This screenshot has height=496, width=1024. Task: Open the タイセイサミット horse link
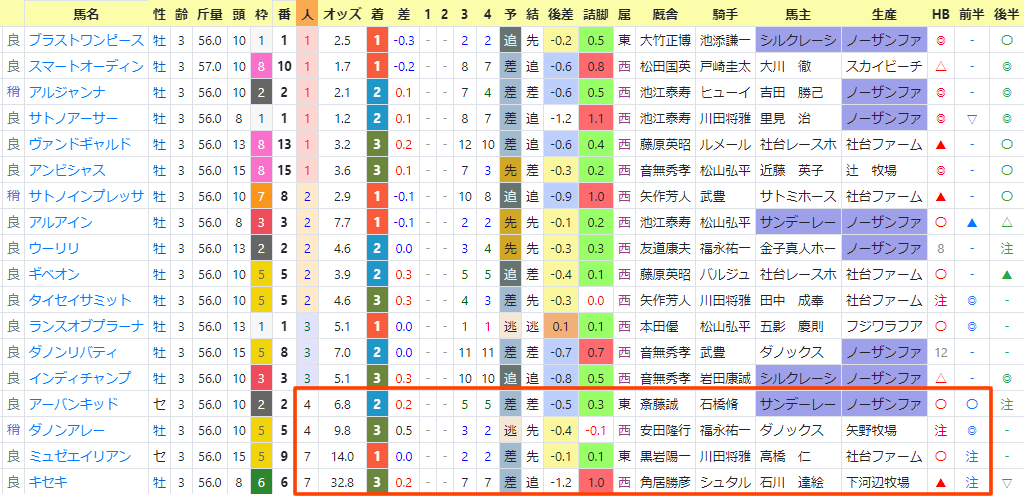(x=80, y=300)
